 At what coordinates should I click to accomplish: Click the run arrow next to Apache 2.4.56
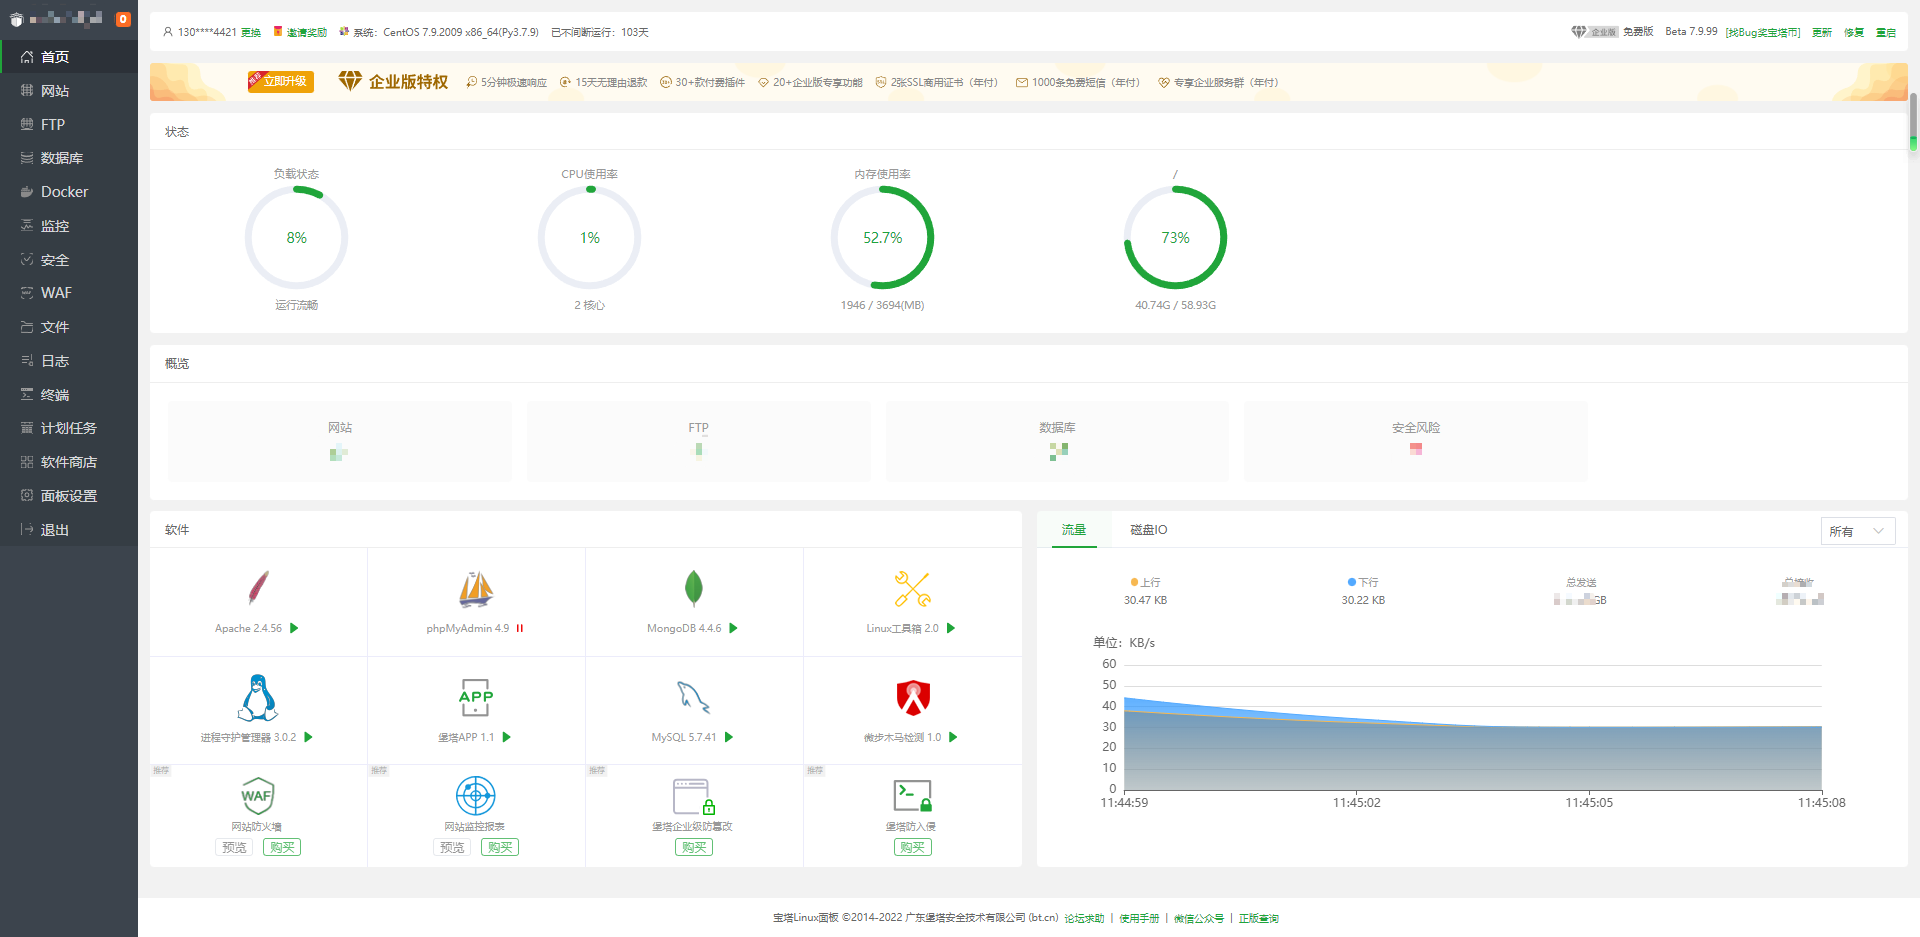(294, 628)
